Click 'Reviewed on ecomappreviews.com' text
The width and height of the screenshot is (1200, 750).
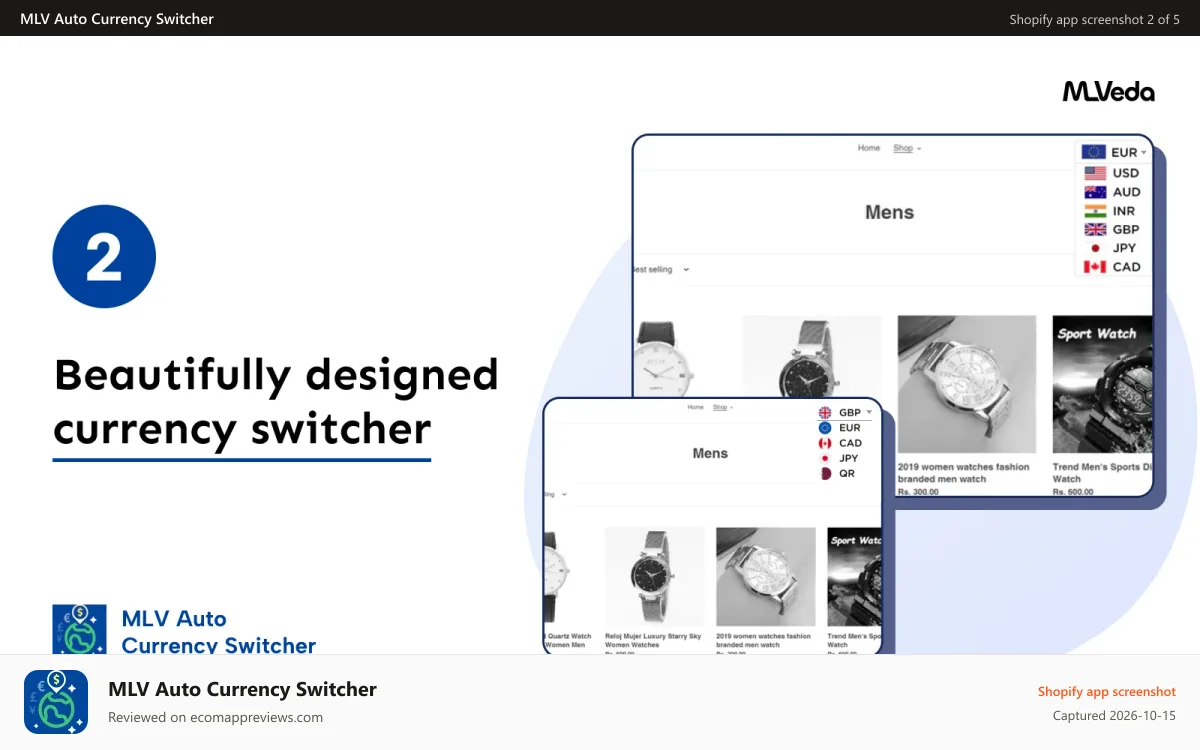click(215, 717)
